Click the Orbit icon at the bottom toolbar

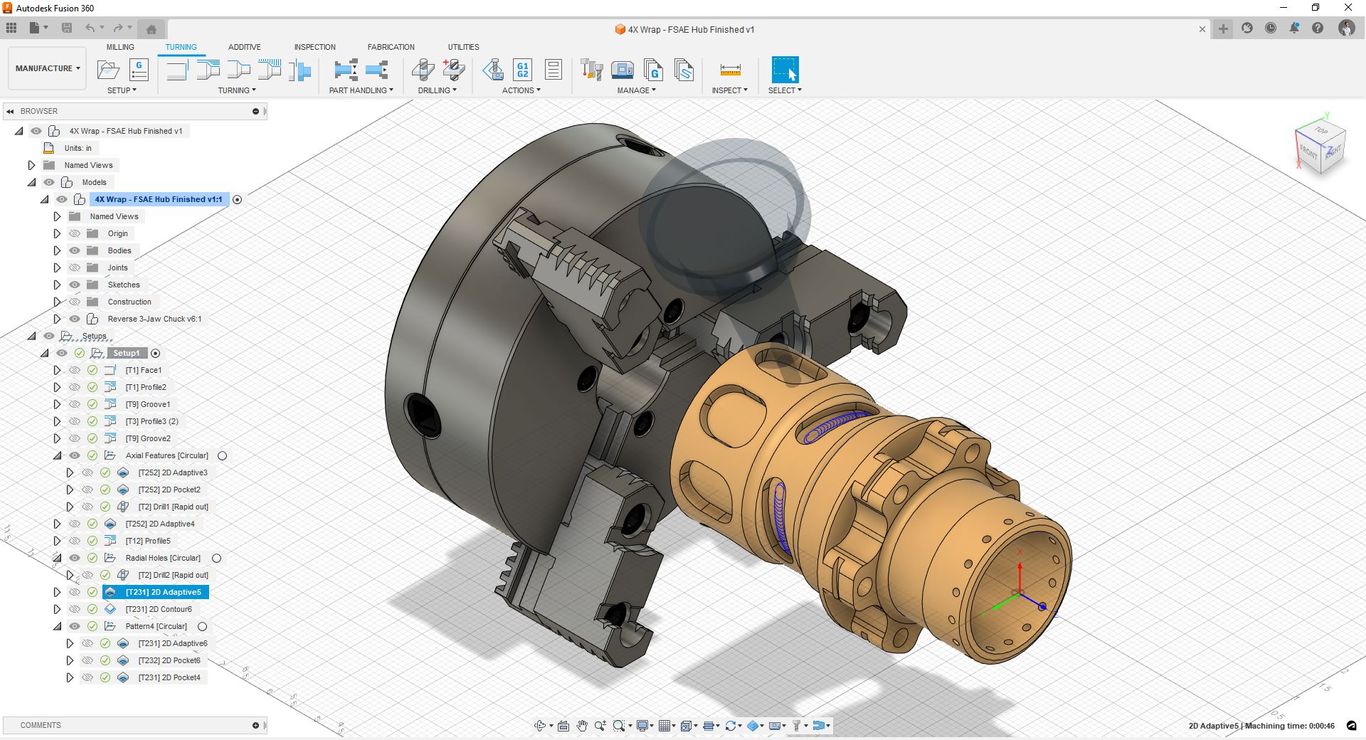click(x=541, y=725)
